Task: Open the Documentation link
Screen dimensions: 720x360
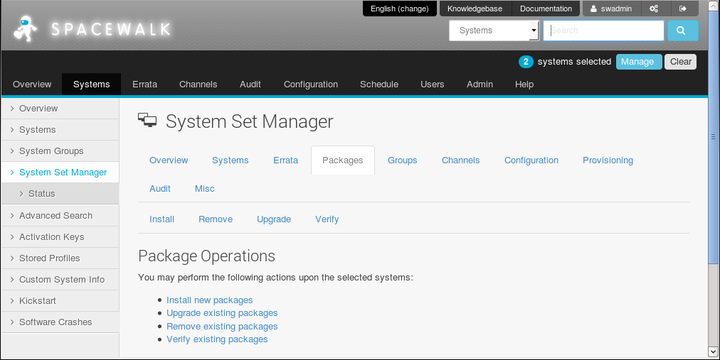Action: pyautogui.click(x=546, y=9)
